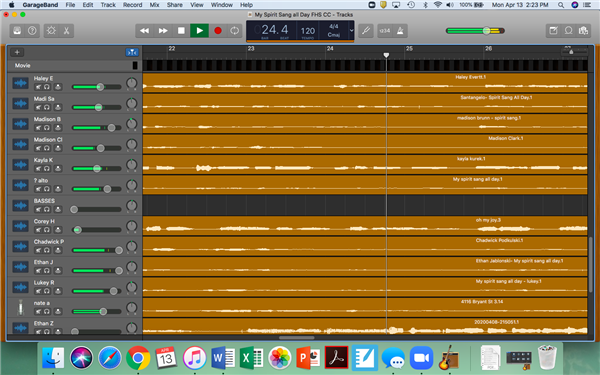Open Smart Controls
Screen dimensions: 600x375
[51, 31]
